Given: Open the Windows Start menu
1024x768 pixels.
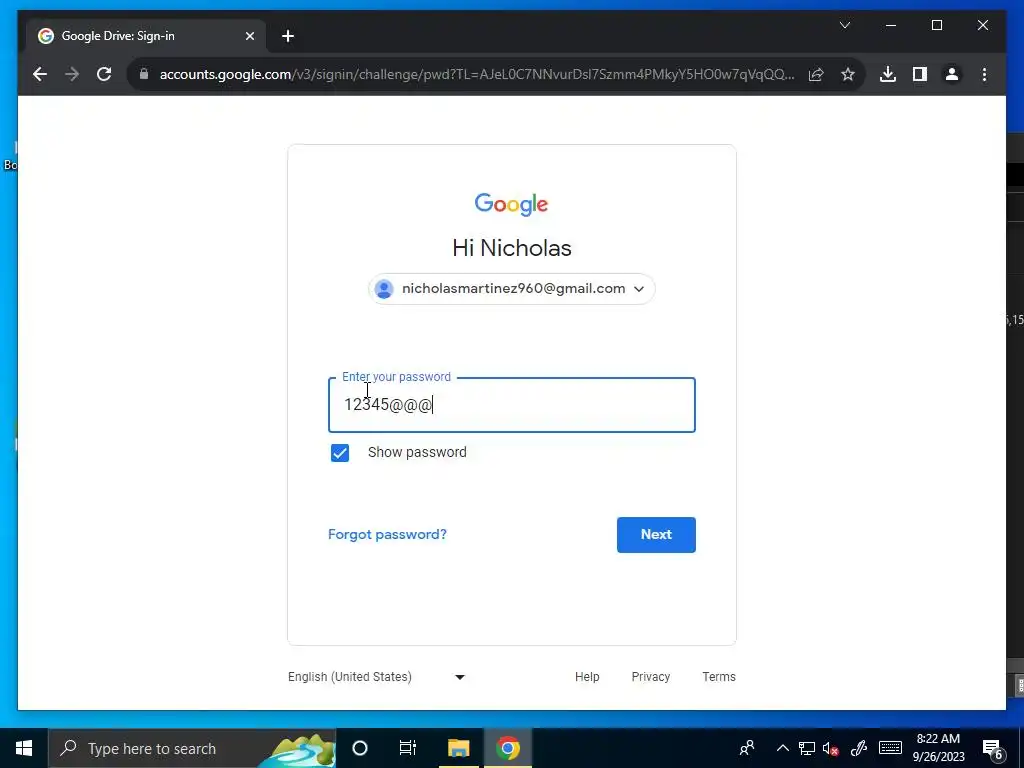Looking at the screenshot, I should point(24,748).
